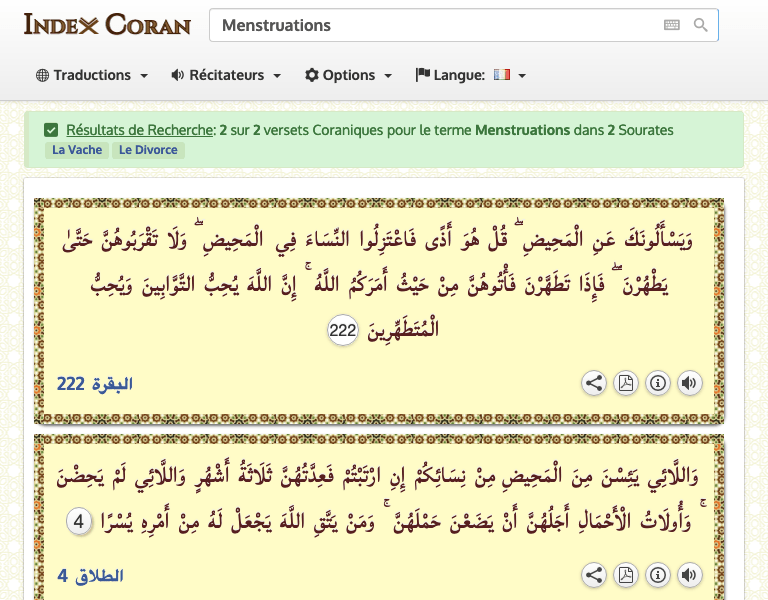768x600 pixels.
Task: Open the Langue flag dropdown
Action: pos(471,75)
